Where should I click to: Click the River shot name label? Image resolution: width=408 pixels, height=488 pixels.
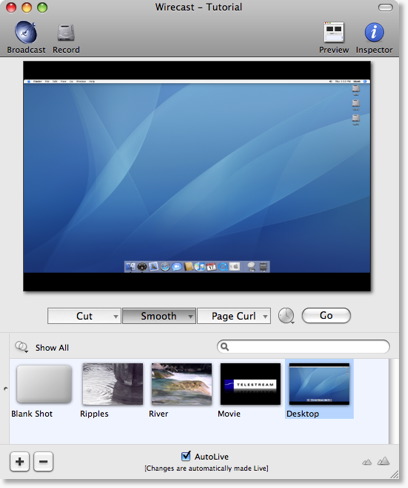158,414
